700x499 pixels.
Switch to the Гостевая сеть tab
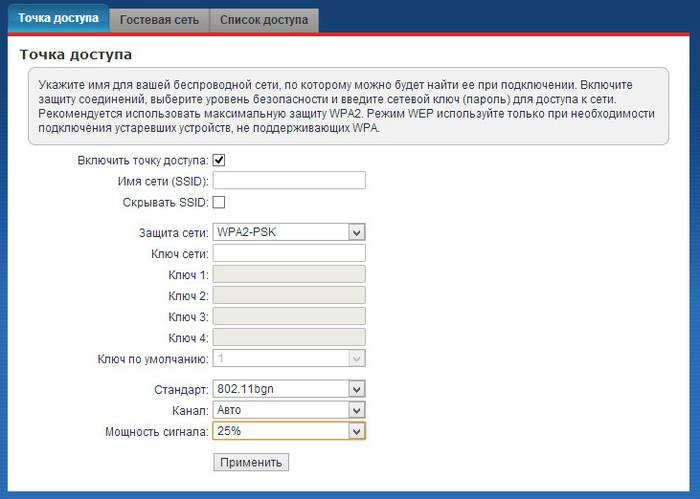160,20
